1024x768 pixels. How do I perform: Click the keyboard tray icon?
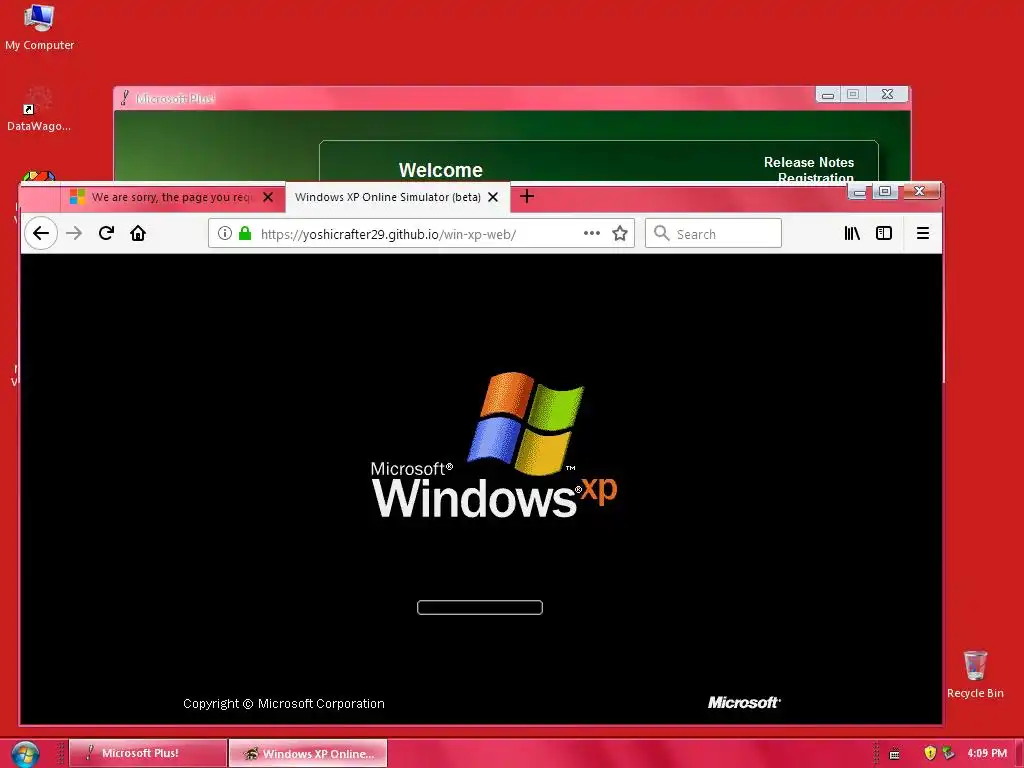pos(895,754)
